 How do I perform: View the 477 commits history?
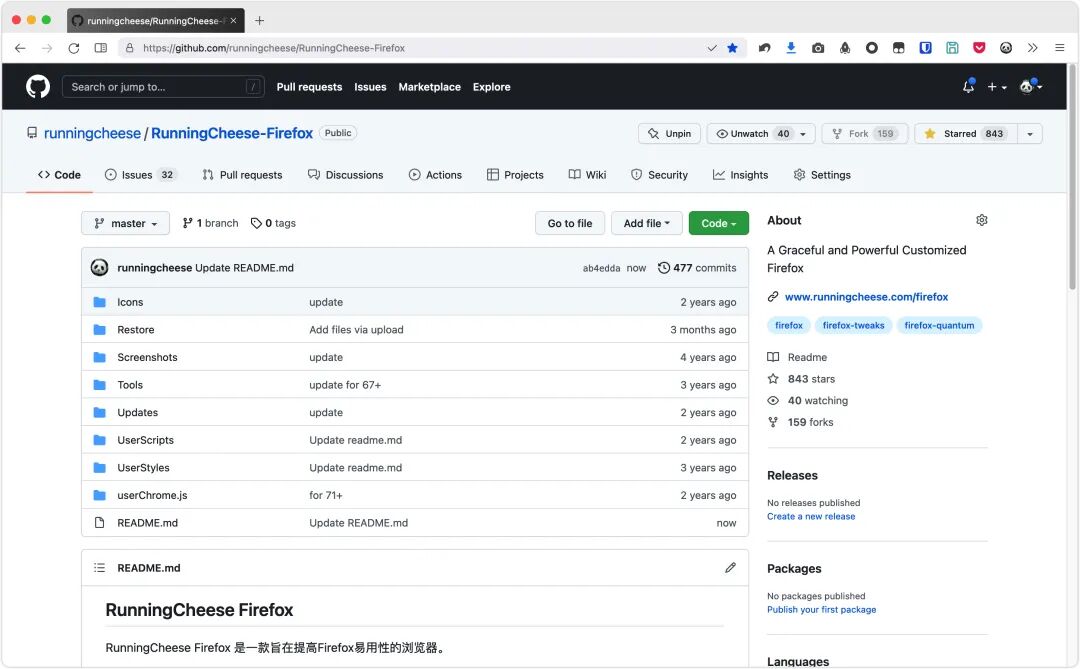point(697,268)
